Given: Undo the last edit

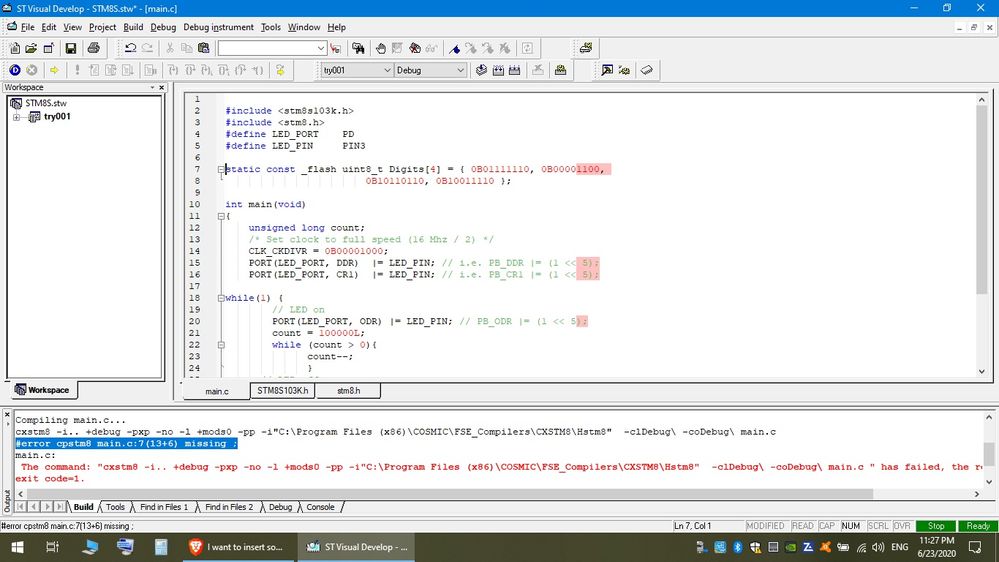Looking at the screenshot, I should [131, 48].
